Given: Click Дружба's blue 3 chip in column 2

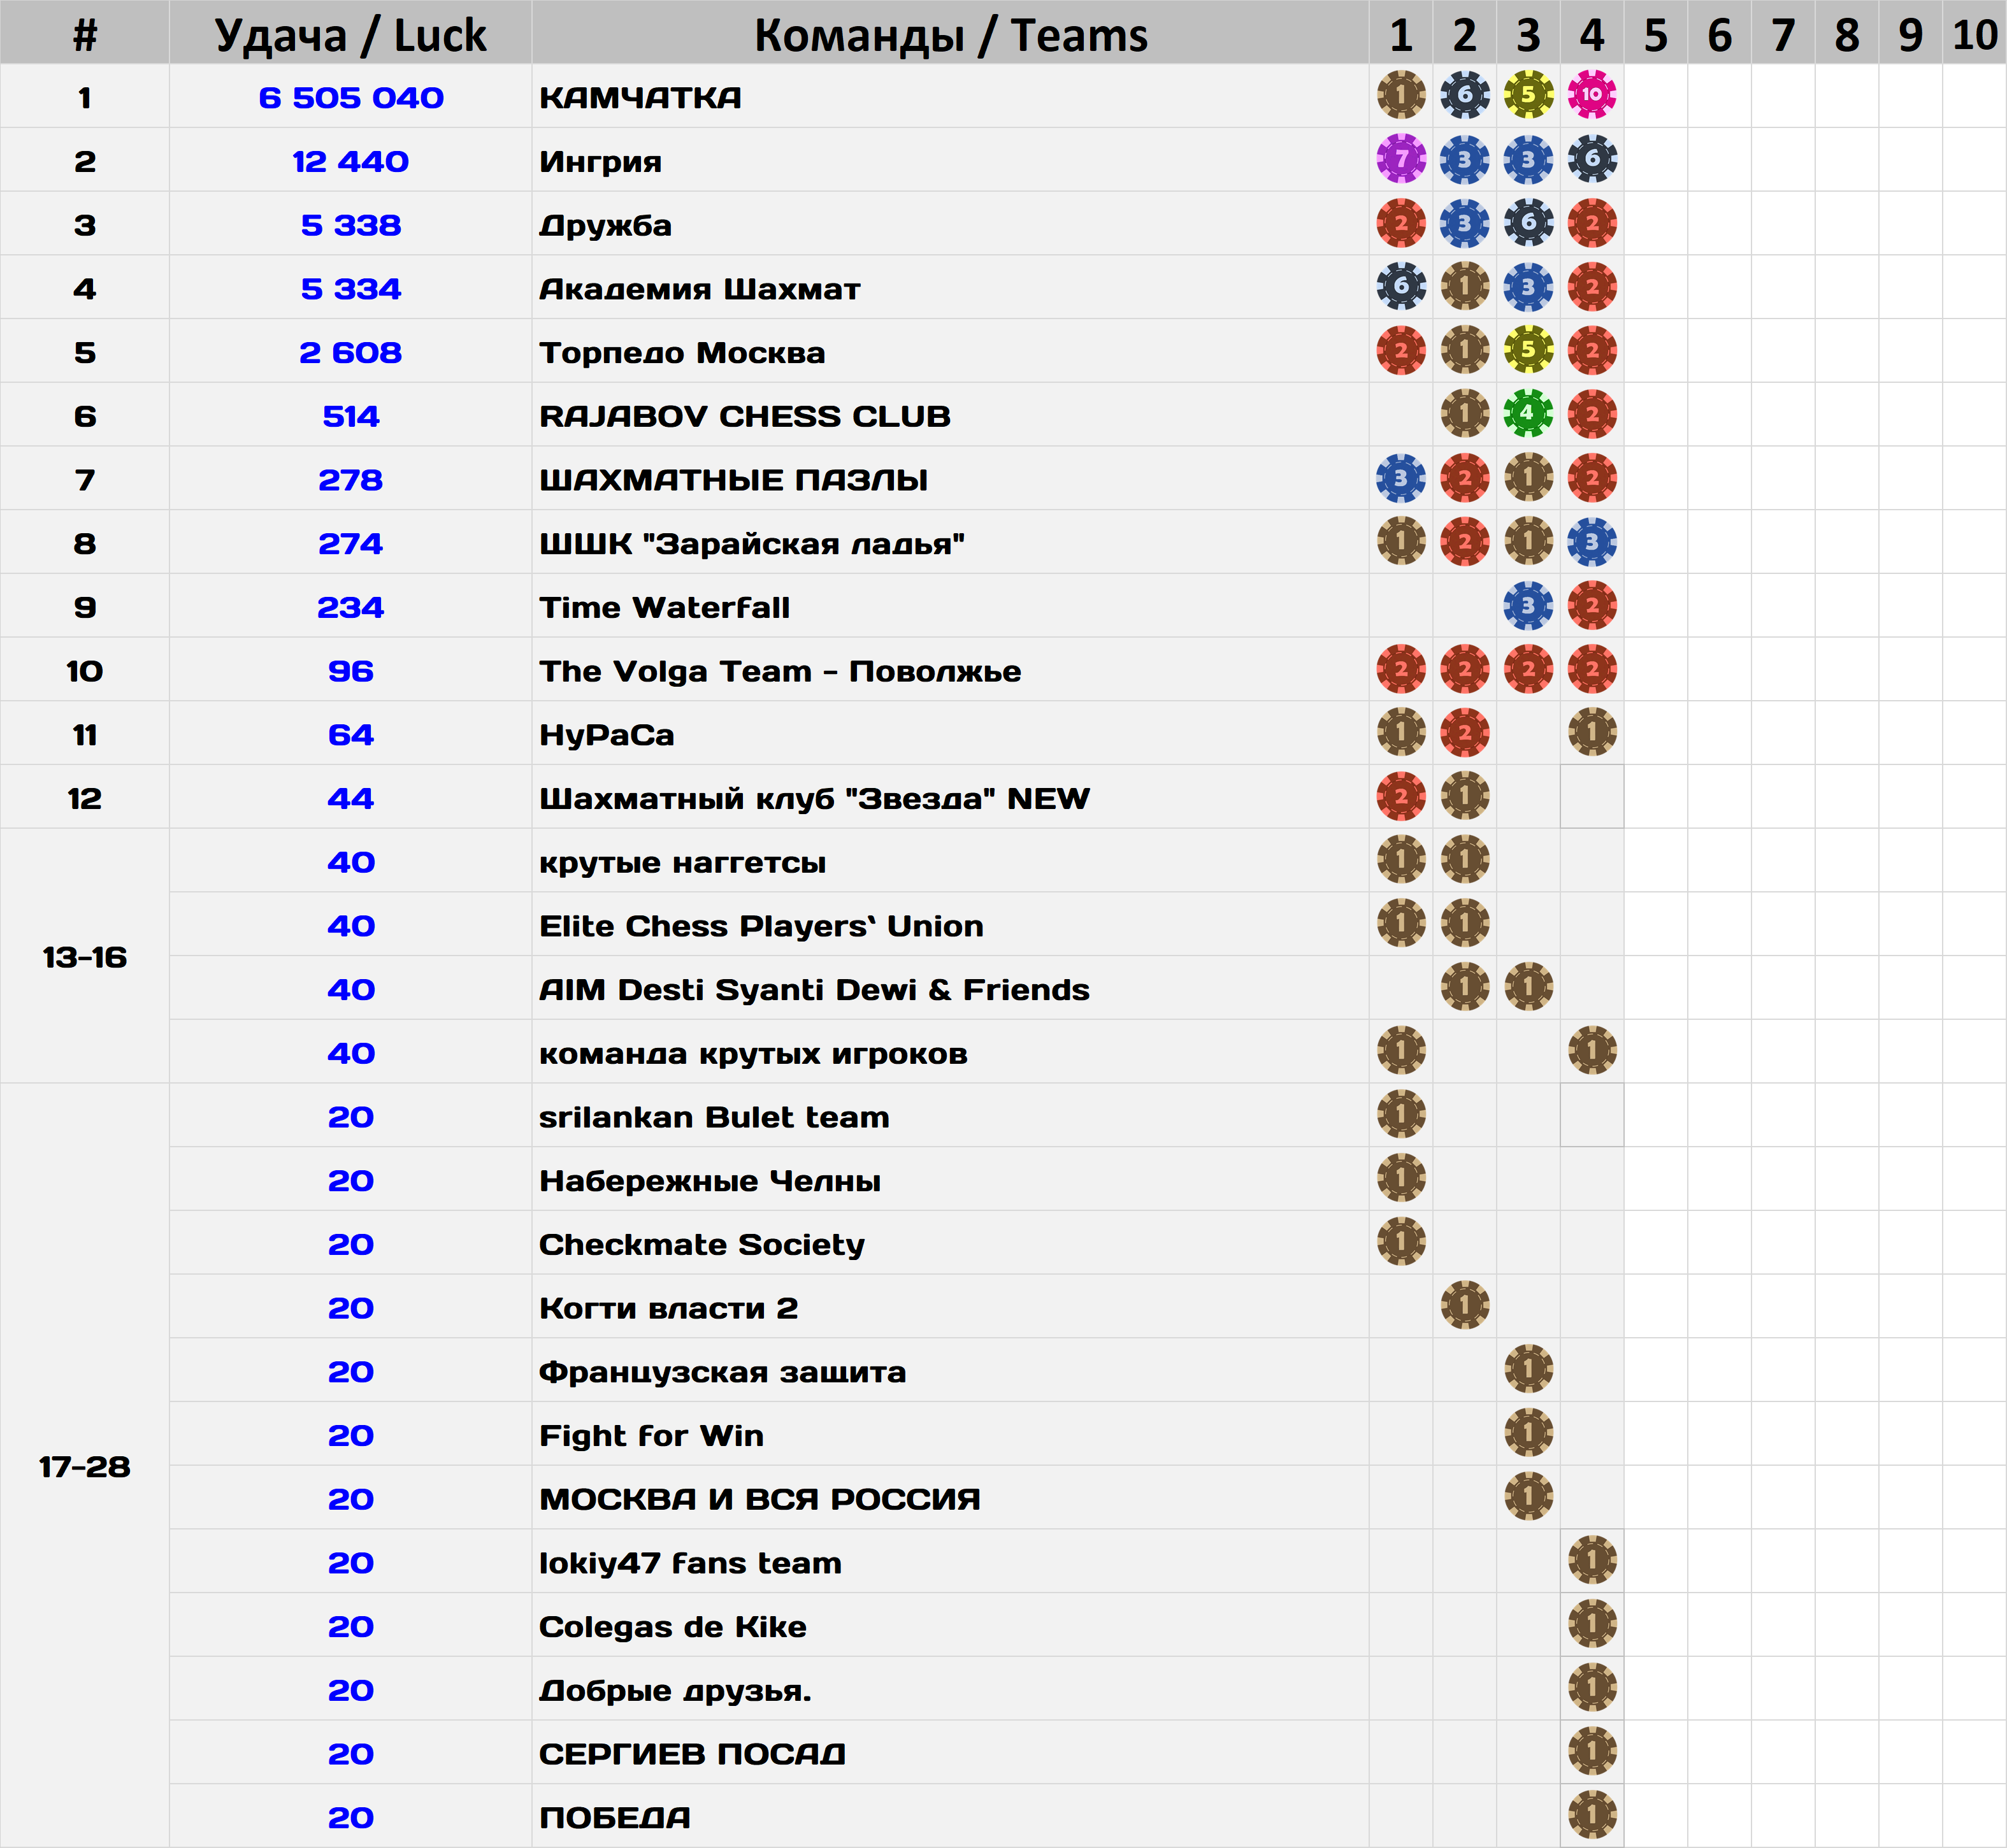Looking at the screenshot, I should (1465, 223).
